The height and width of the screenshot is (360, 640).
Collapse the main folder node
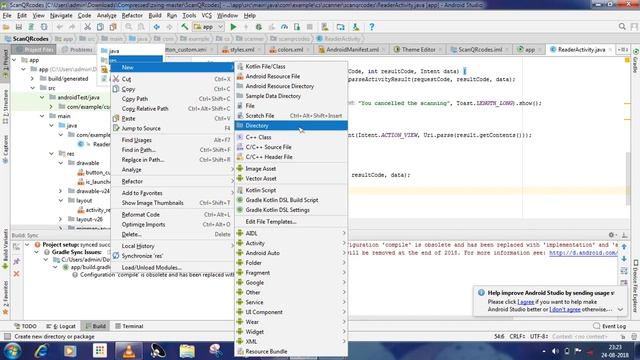tap(42, 116)
